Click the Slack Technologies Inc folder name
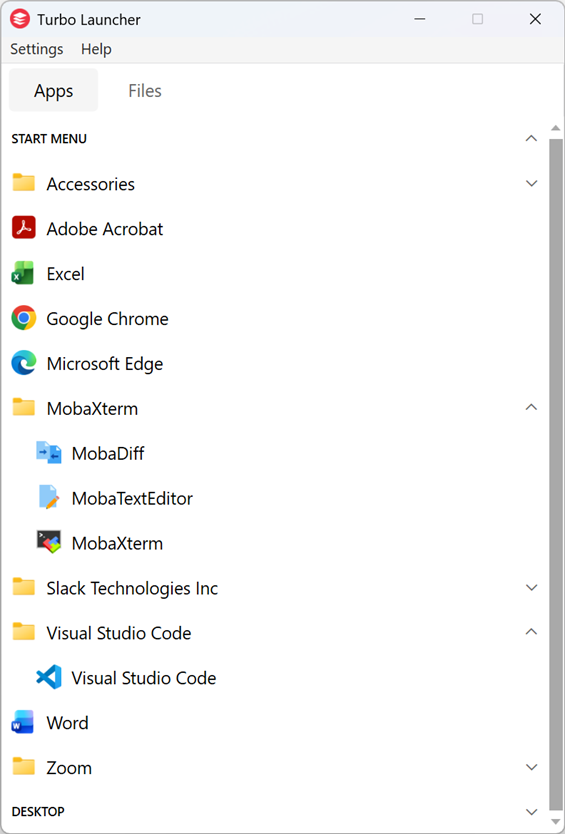This screenshot has width=565, height=834. 132,588
